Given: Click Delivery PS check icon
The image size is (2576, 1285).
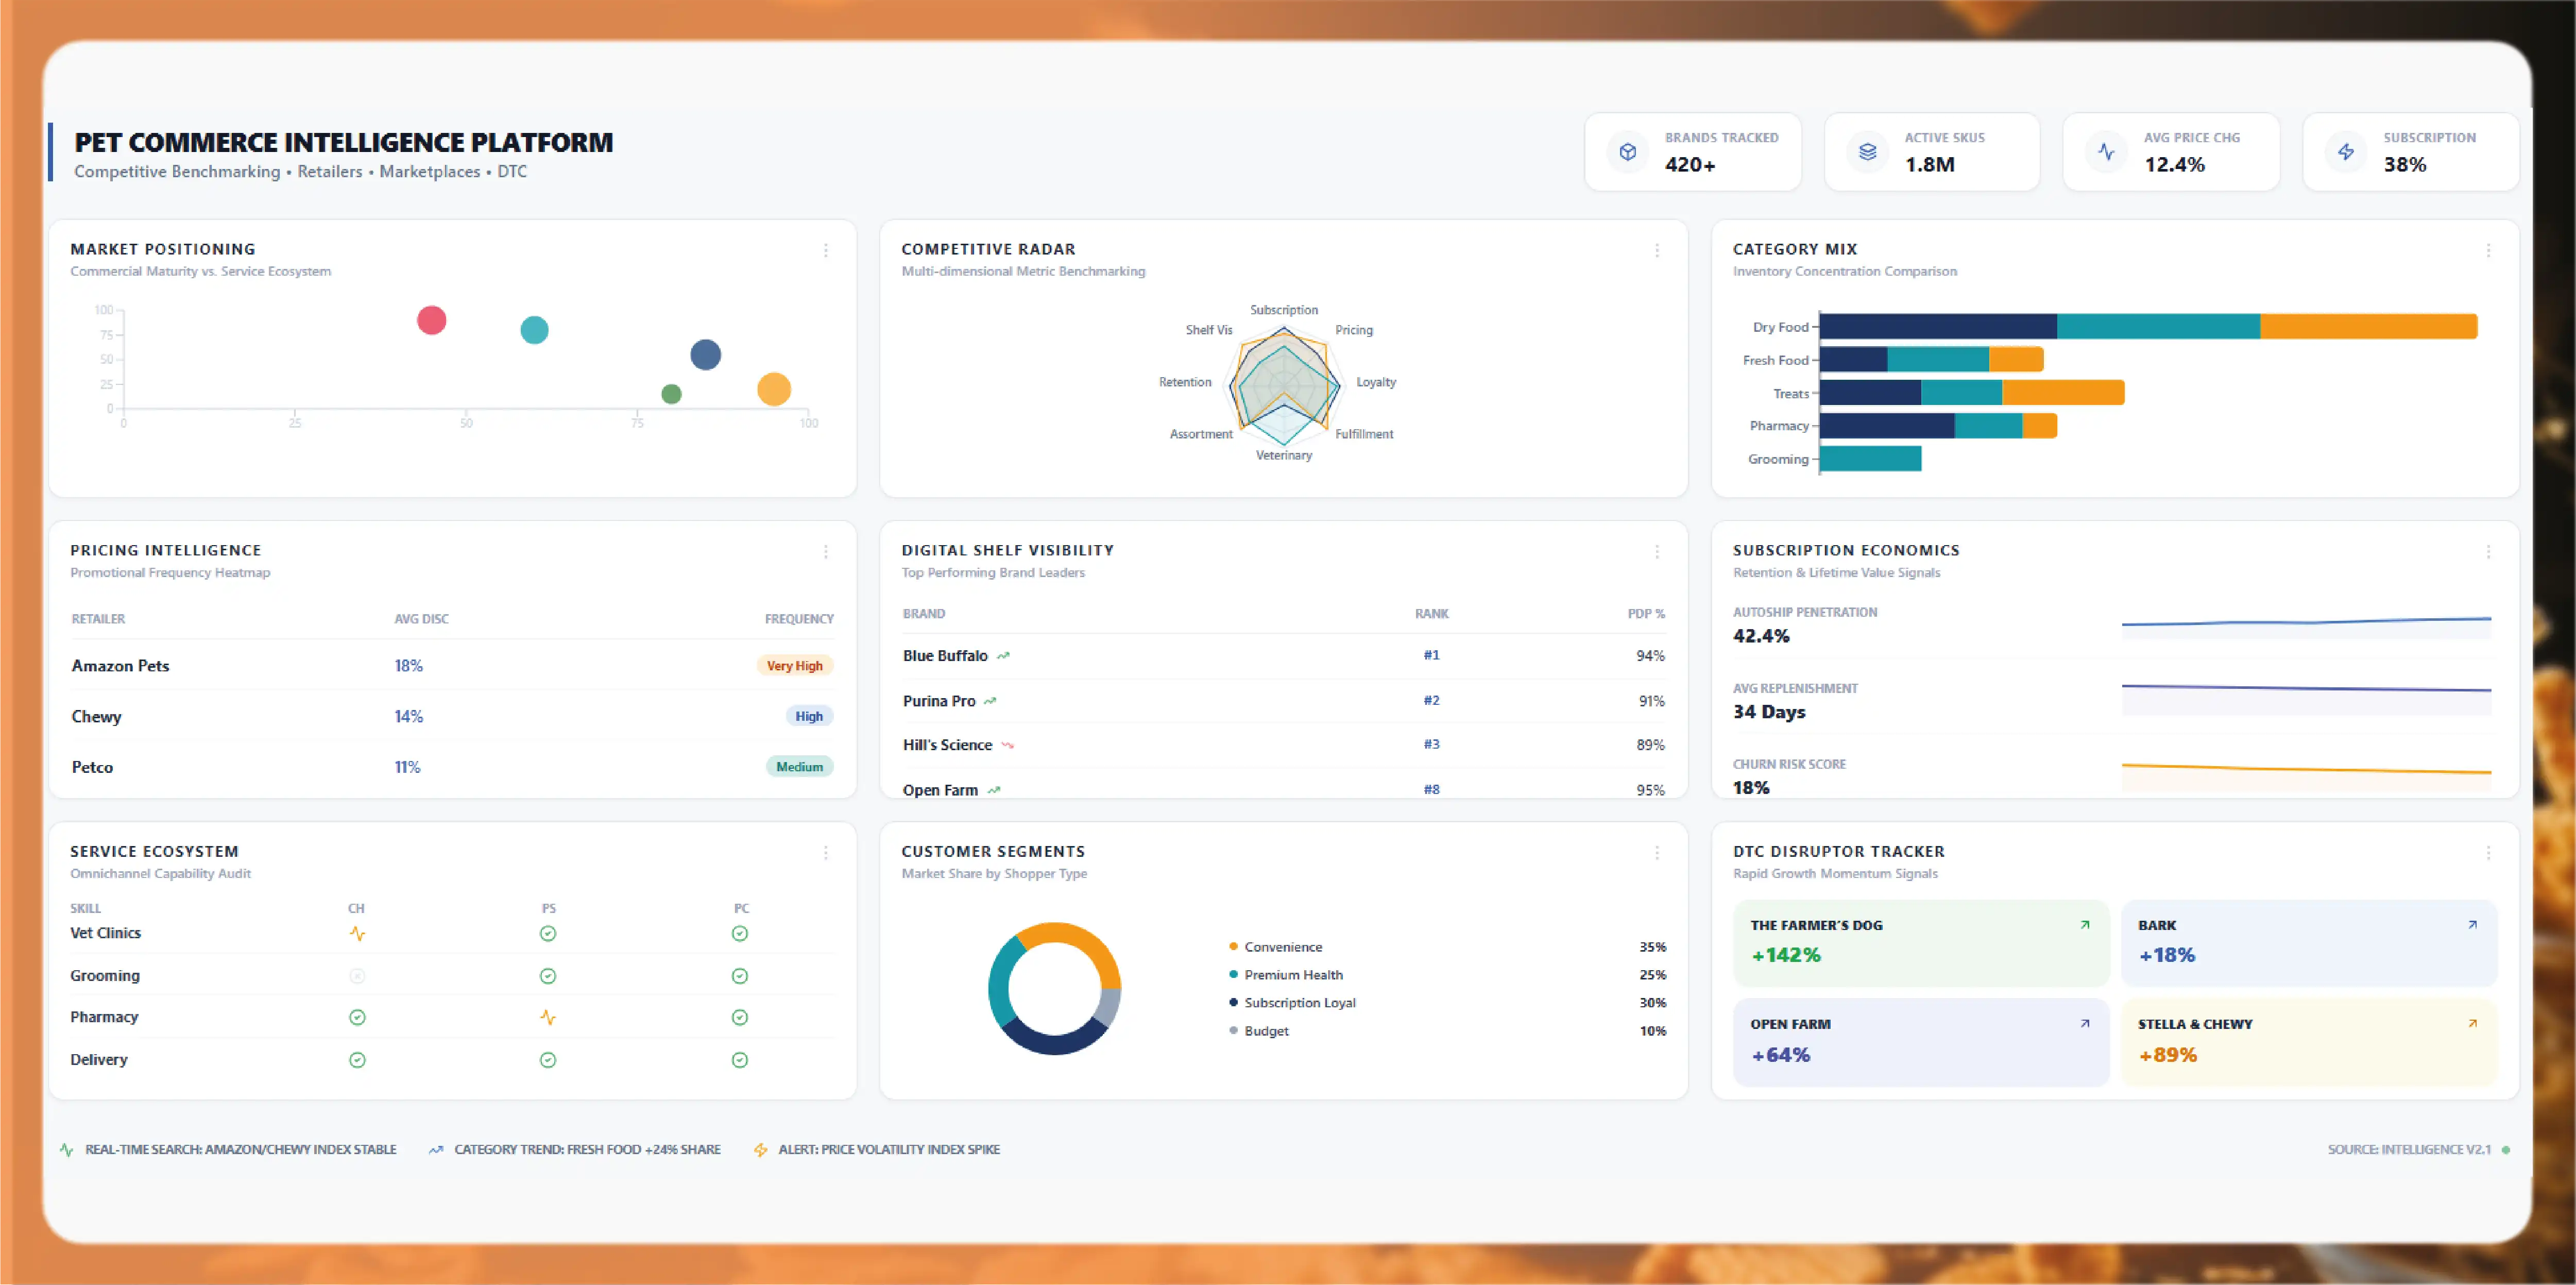Looking at the screenshot, I should click(548, 1059).
